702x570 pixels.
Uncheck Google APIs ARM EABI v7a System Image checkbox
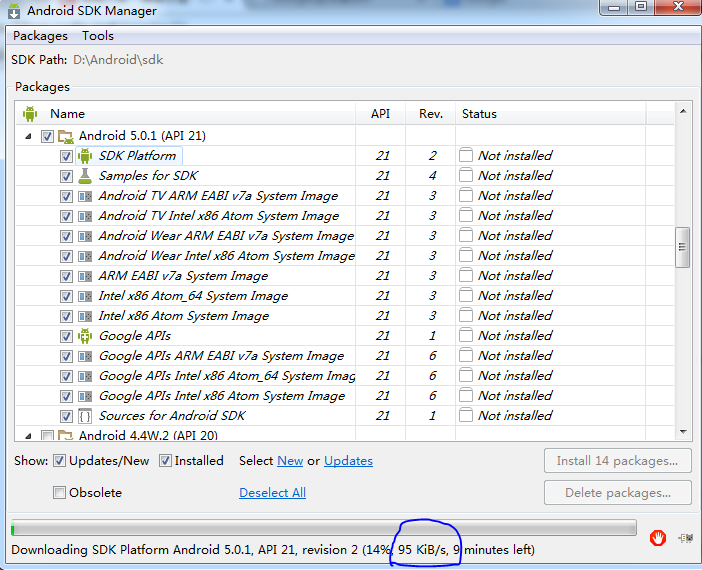pos(66,356)
